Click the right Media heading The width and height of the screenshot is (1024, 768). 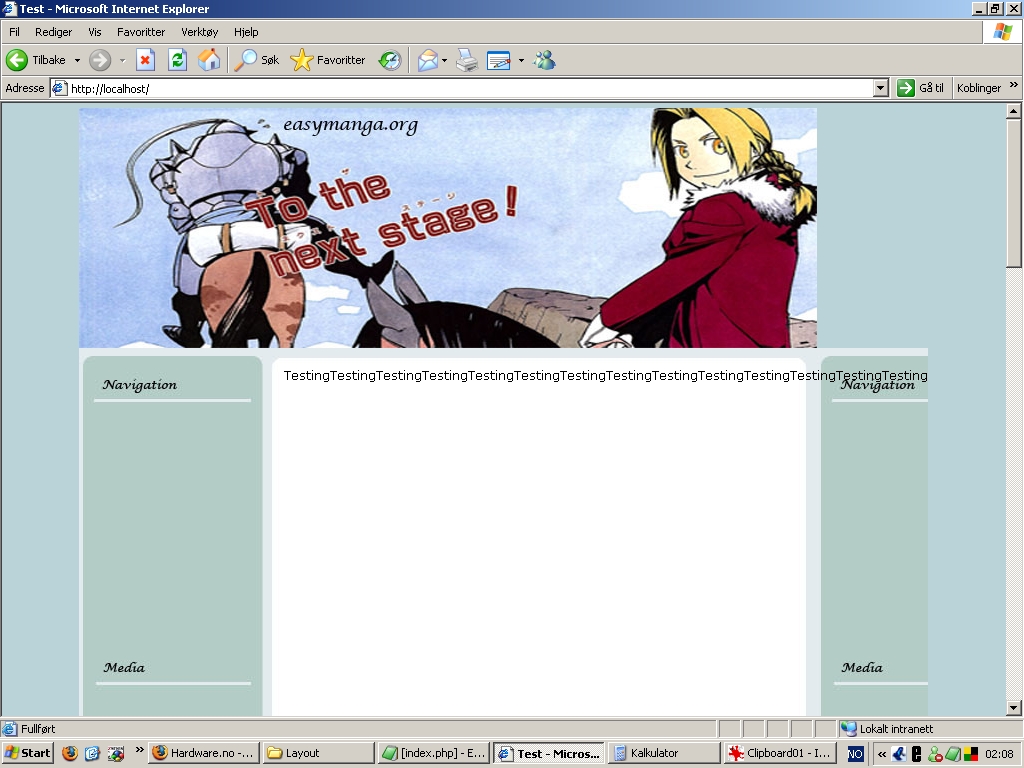click(x=862, y=667)
